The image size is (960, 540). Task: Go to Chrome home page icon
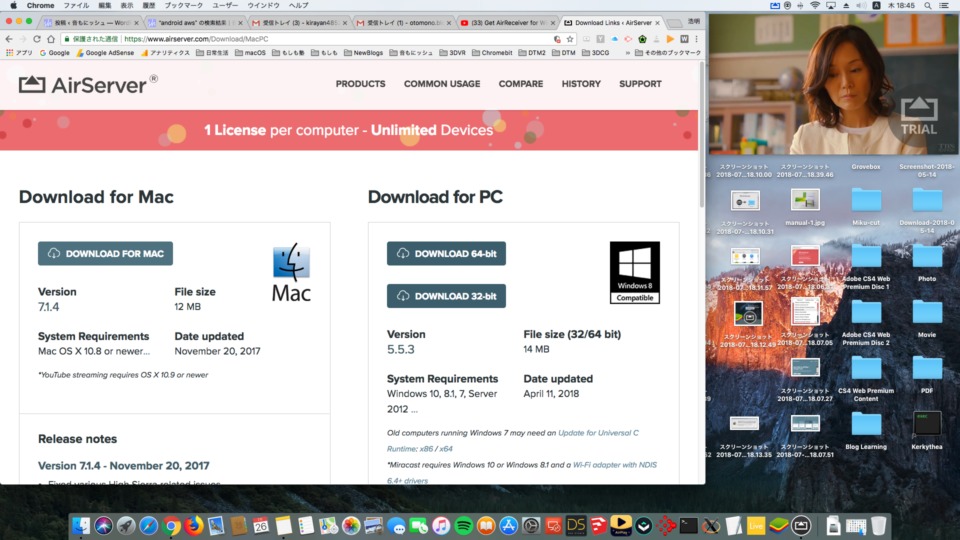[51, 39]
